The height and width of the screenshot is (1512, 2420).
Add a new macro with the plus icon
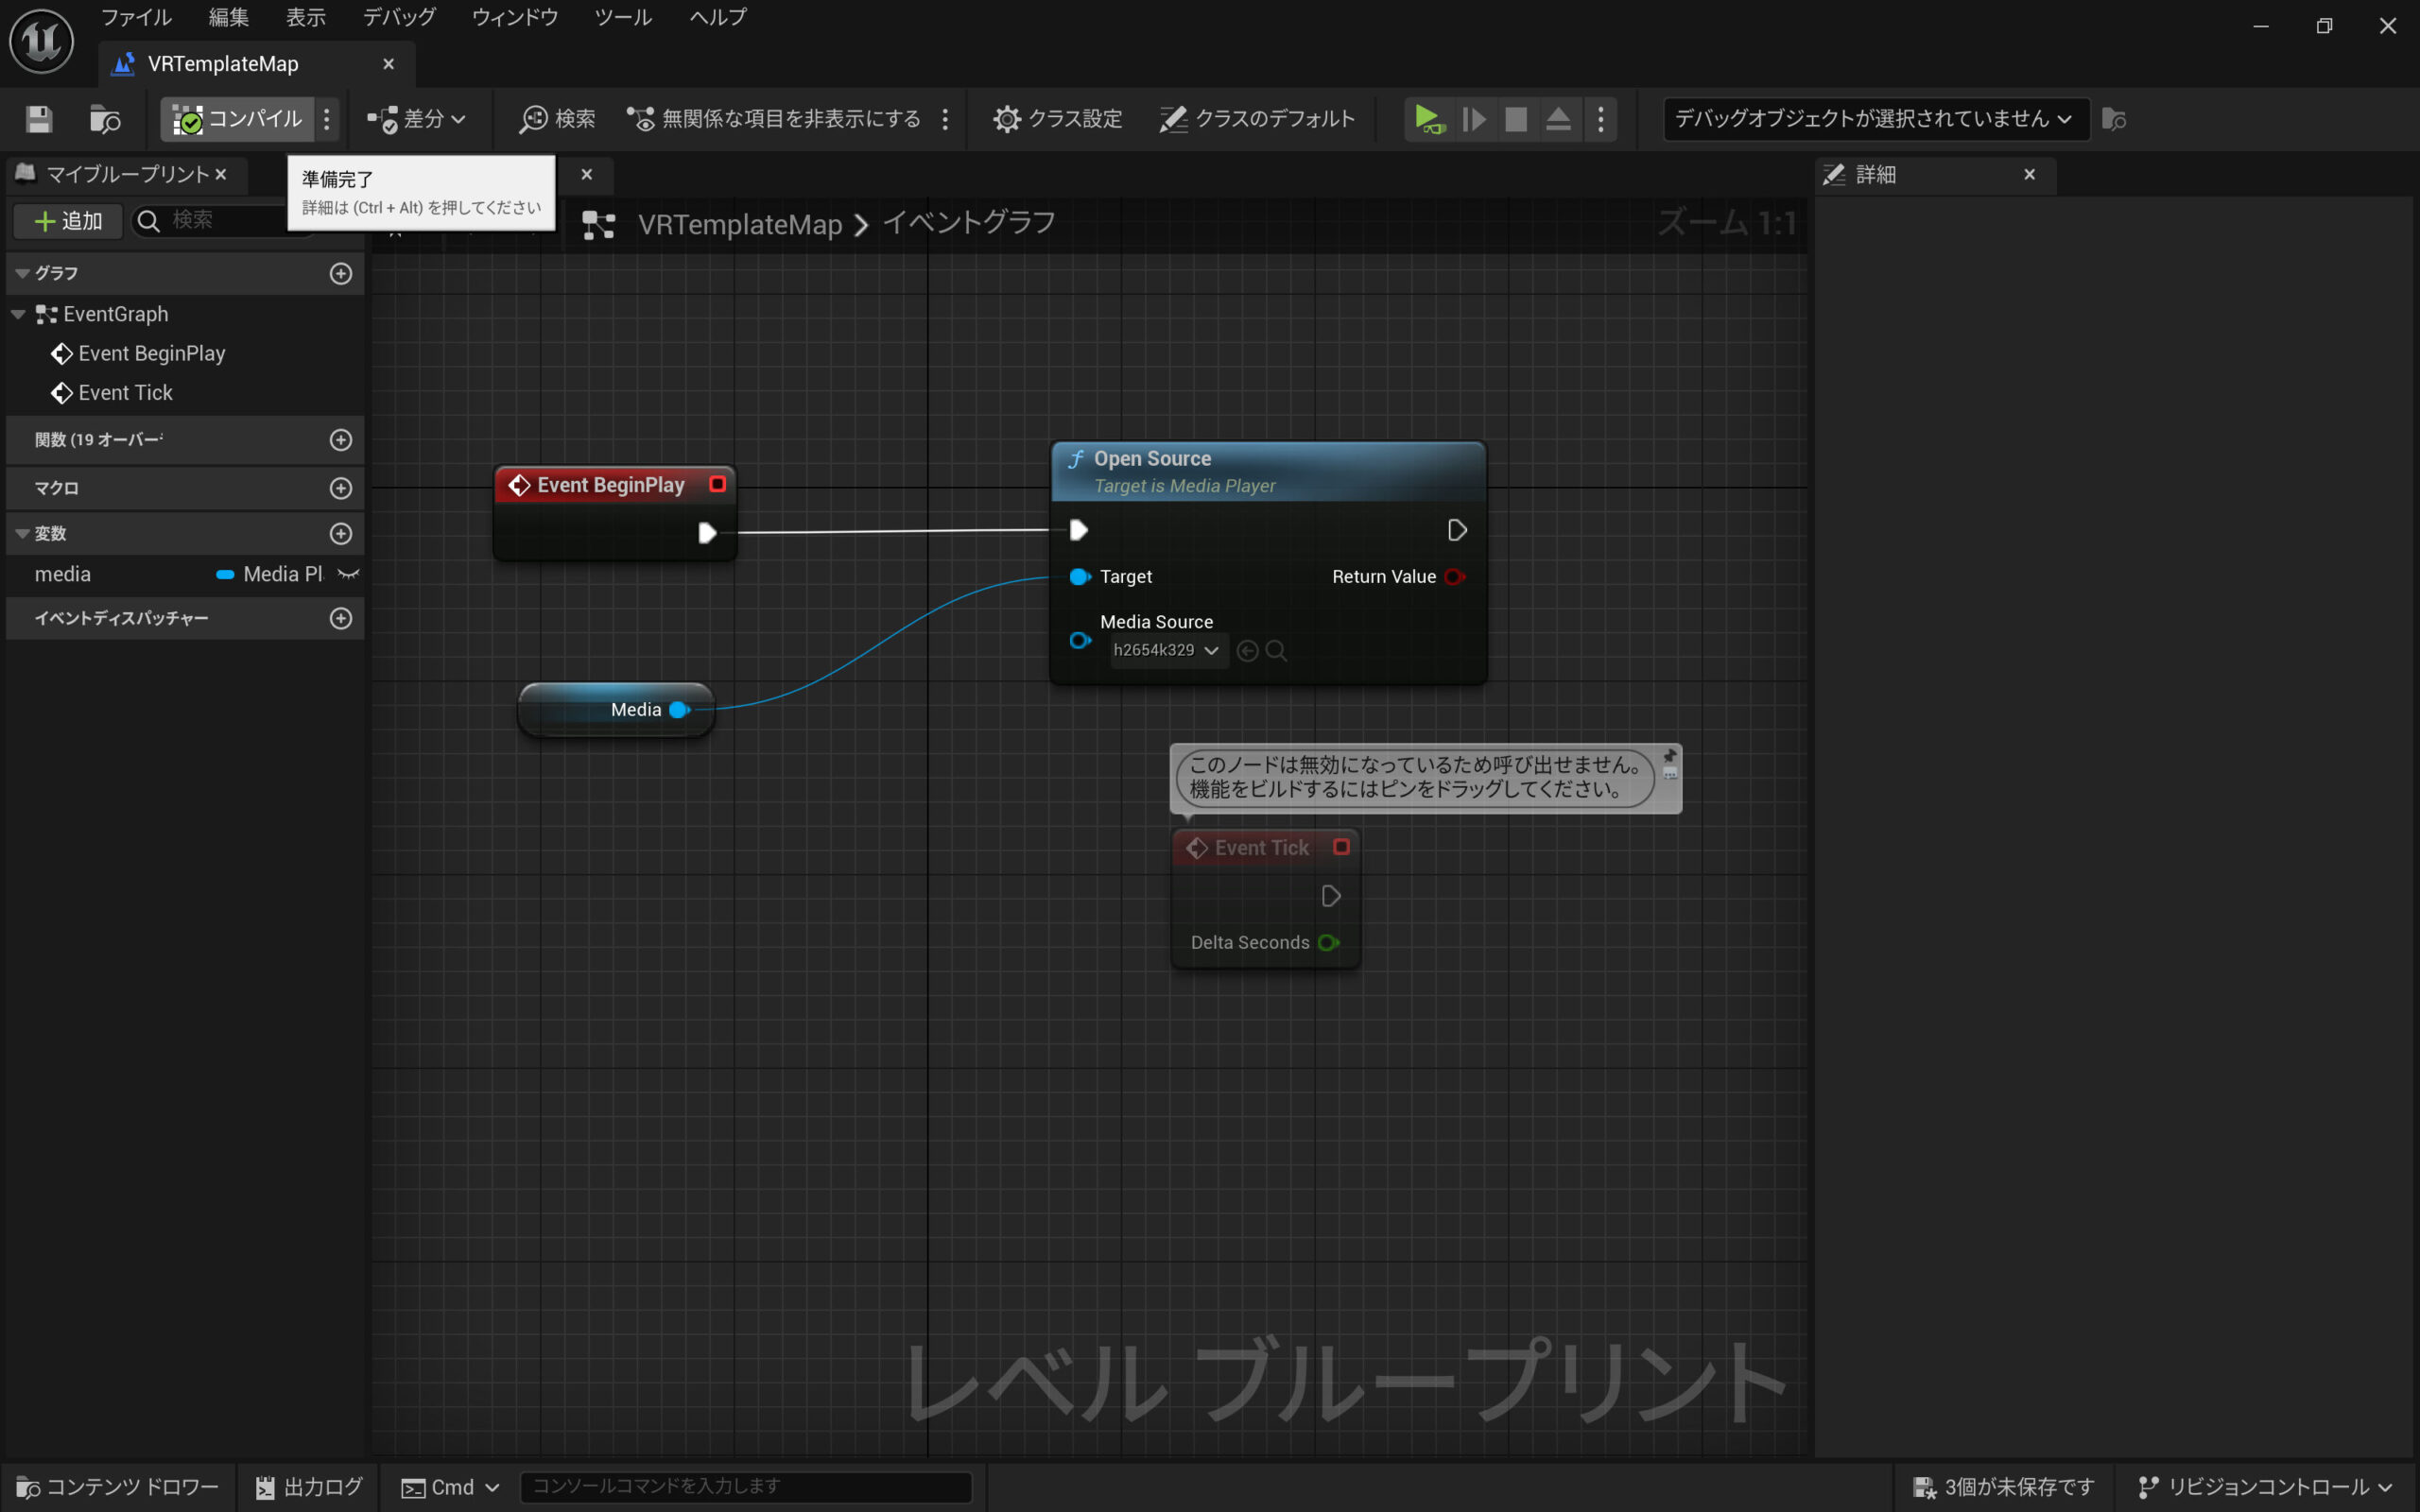[341, 488]
